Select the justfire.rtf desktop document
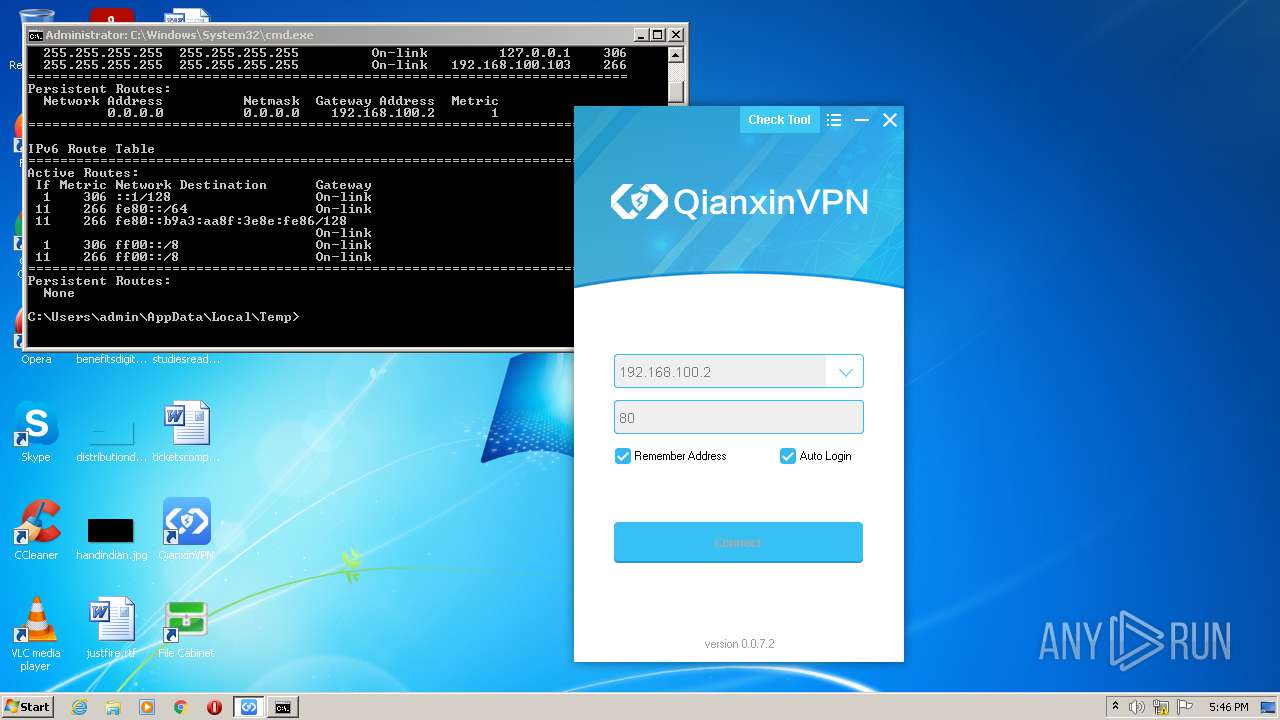 [111, 629]
